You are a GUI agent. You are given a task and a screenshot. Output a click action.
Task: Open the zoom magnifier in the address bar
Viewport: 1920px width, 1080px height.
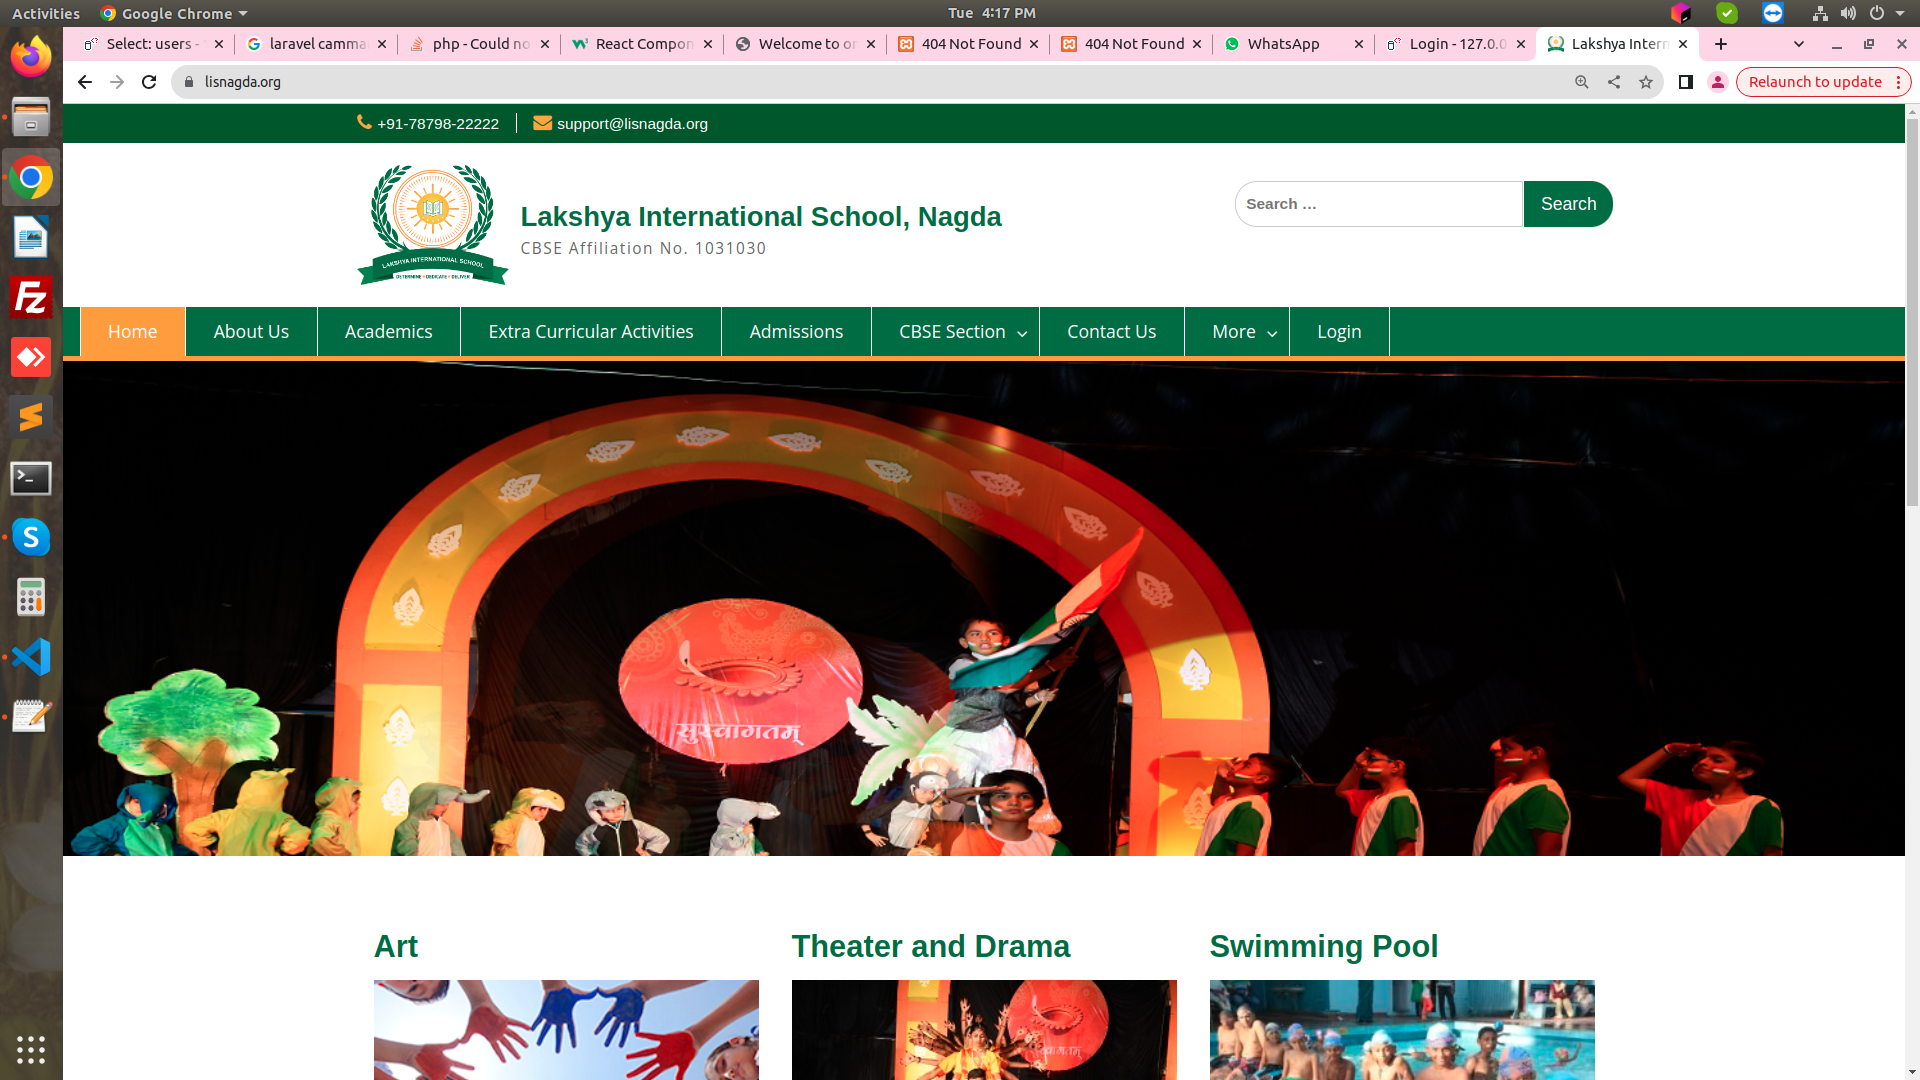click(1582, 82)
